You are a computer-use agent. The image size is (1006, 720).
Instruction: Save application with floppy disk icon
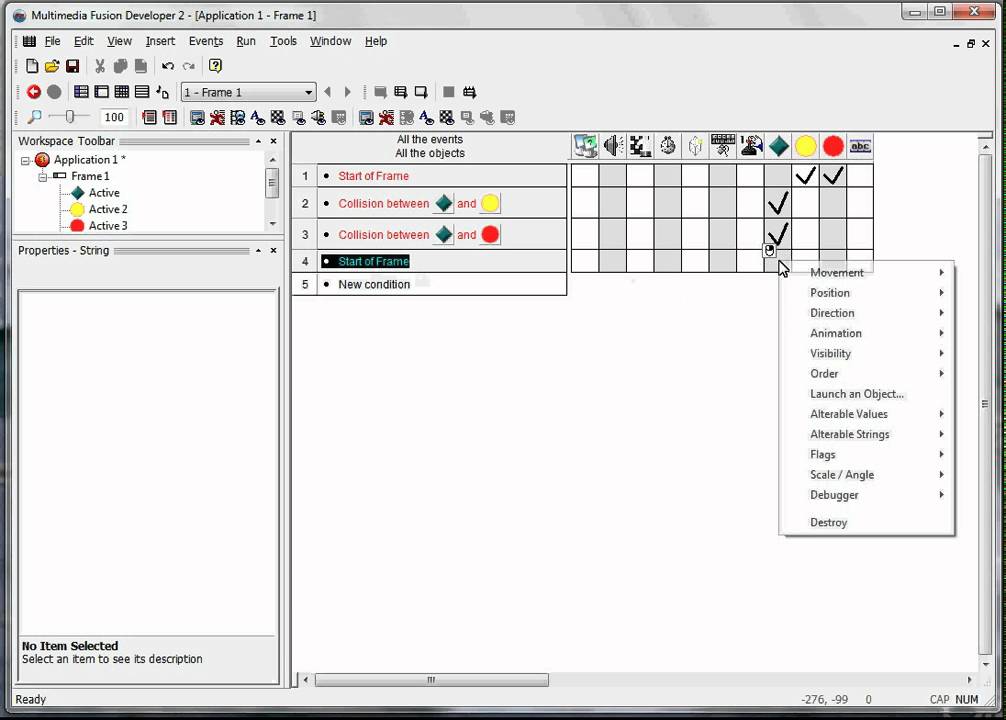pyautogui.click(x=72, y=65)
